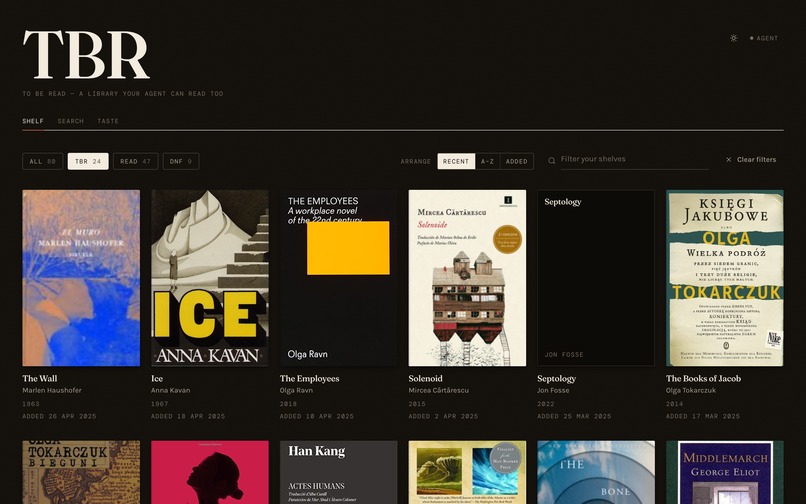Image resolution: width=806 pixels, height=504 pixels.
Task: Click Added 10 Apr 2025 text
Action: tap(317, 416)
